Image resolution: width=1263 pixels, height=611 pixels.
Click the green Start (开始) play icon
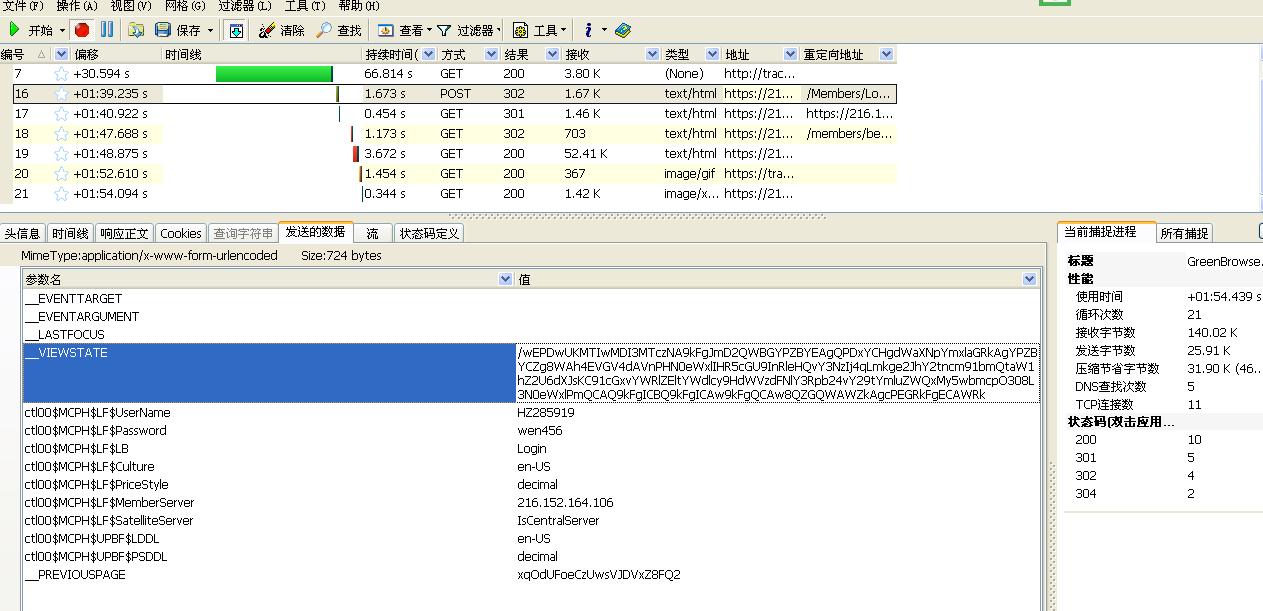14,30
